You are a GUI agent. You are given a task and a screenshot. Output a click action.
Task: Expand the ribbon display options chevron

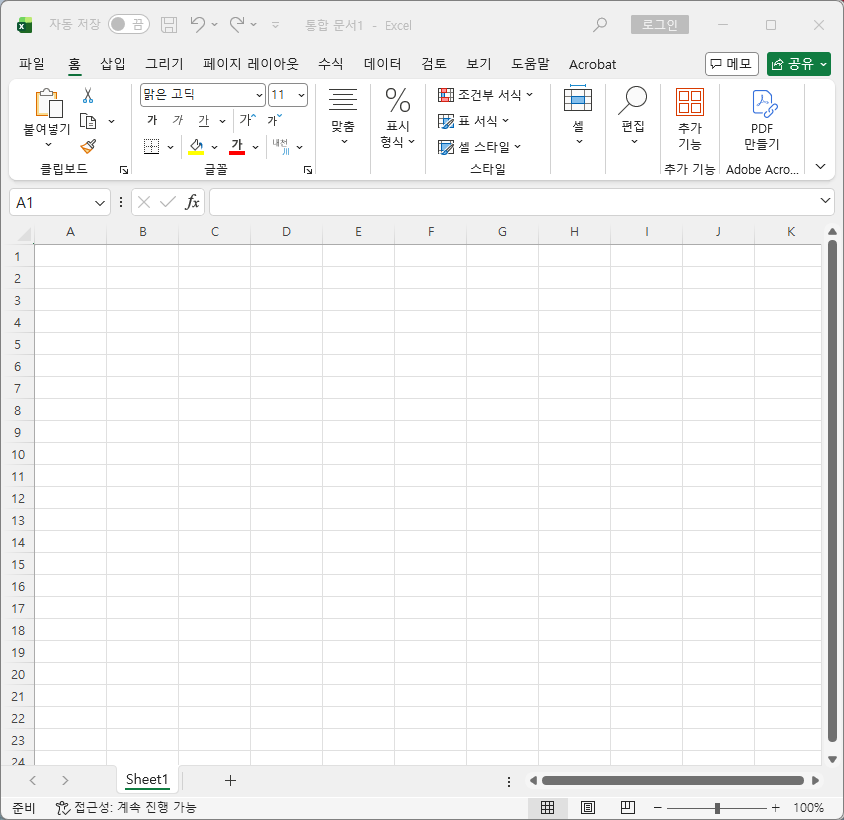click(x=820, y=166)
